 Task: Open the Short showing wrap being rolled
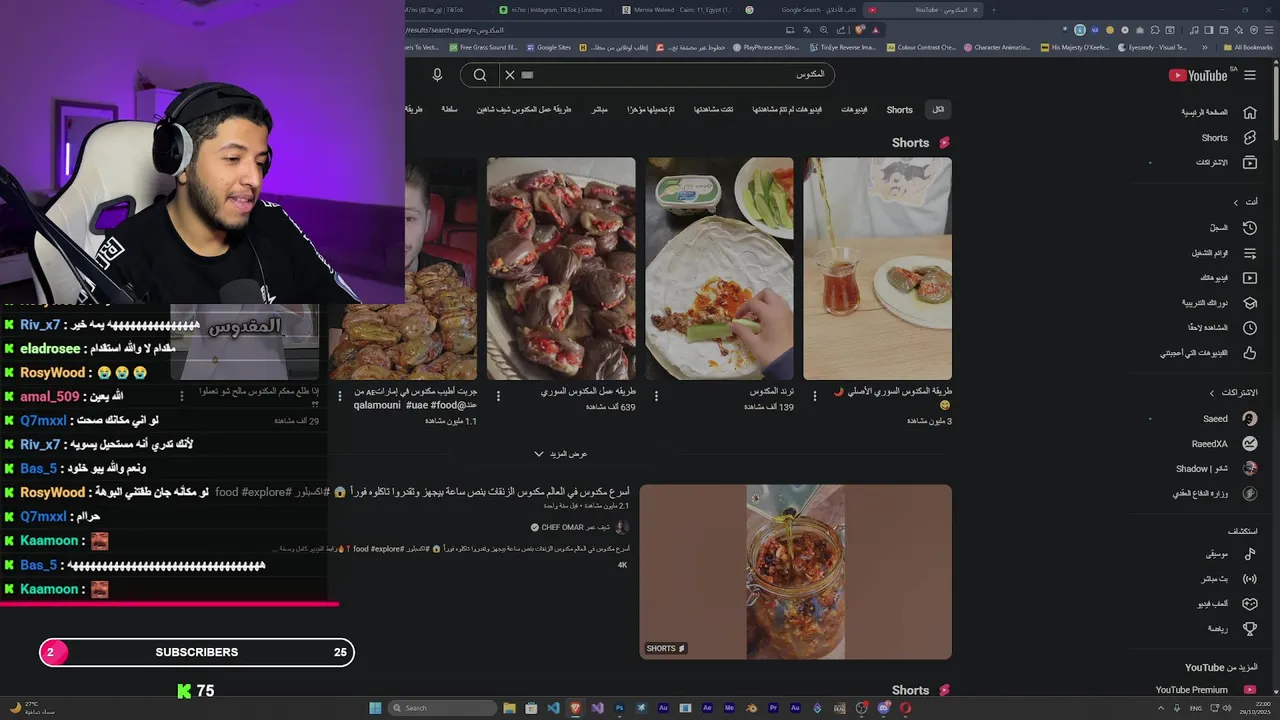pos(720,268)
